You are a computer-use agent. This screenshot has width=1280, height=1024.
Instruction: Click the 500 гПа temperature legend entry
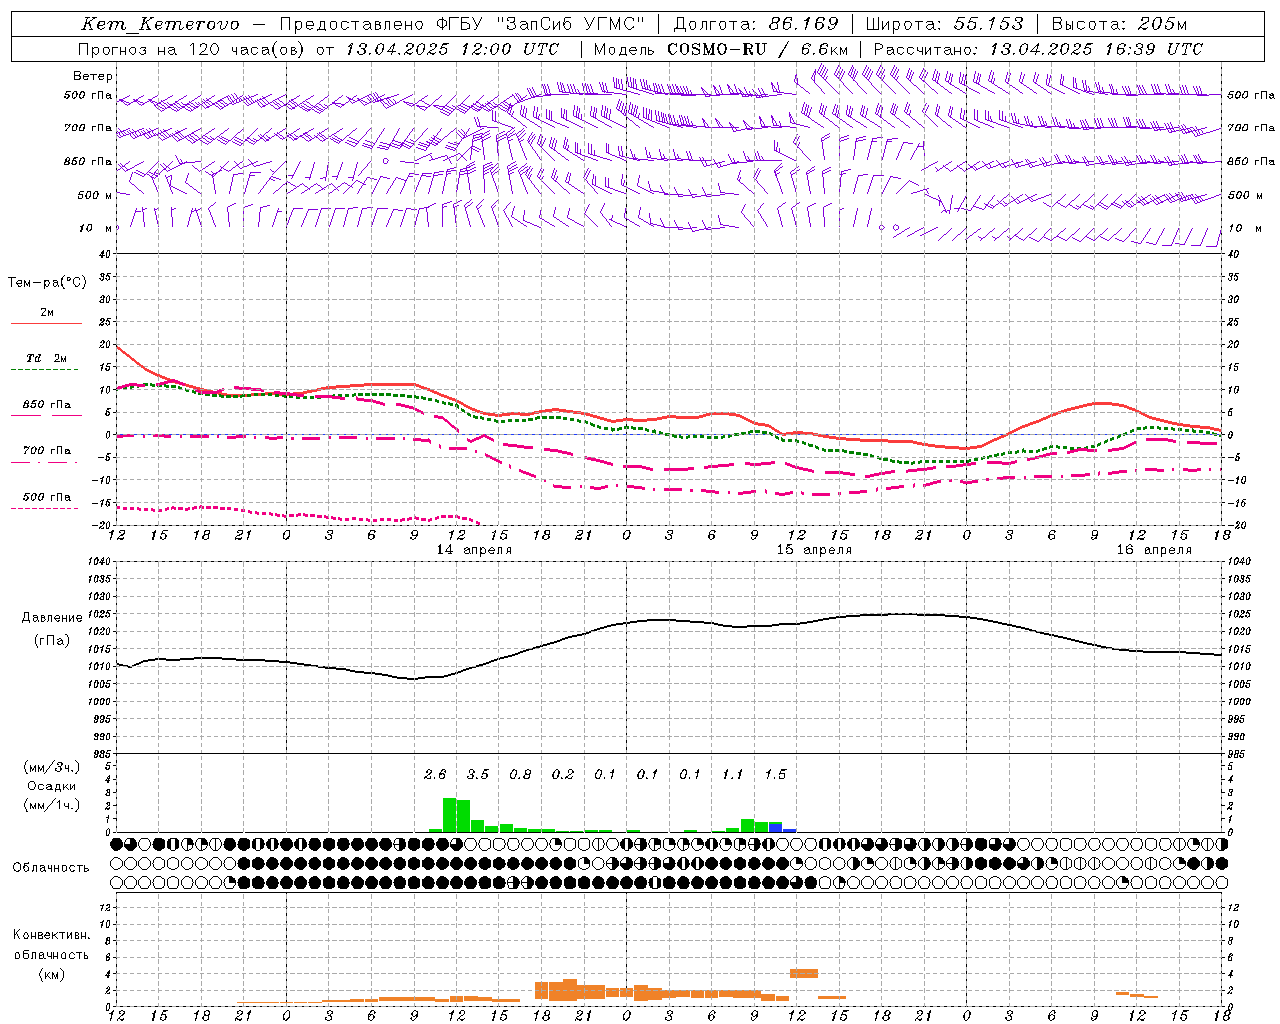coord(47,500)
